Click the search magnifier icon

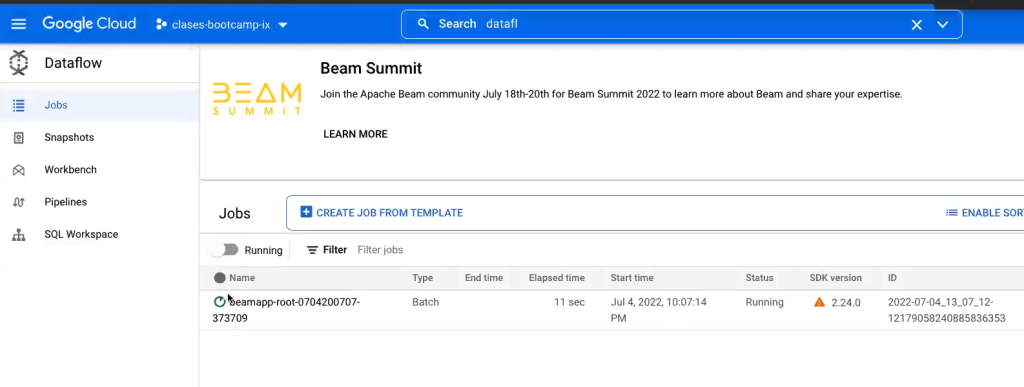423,24
